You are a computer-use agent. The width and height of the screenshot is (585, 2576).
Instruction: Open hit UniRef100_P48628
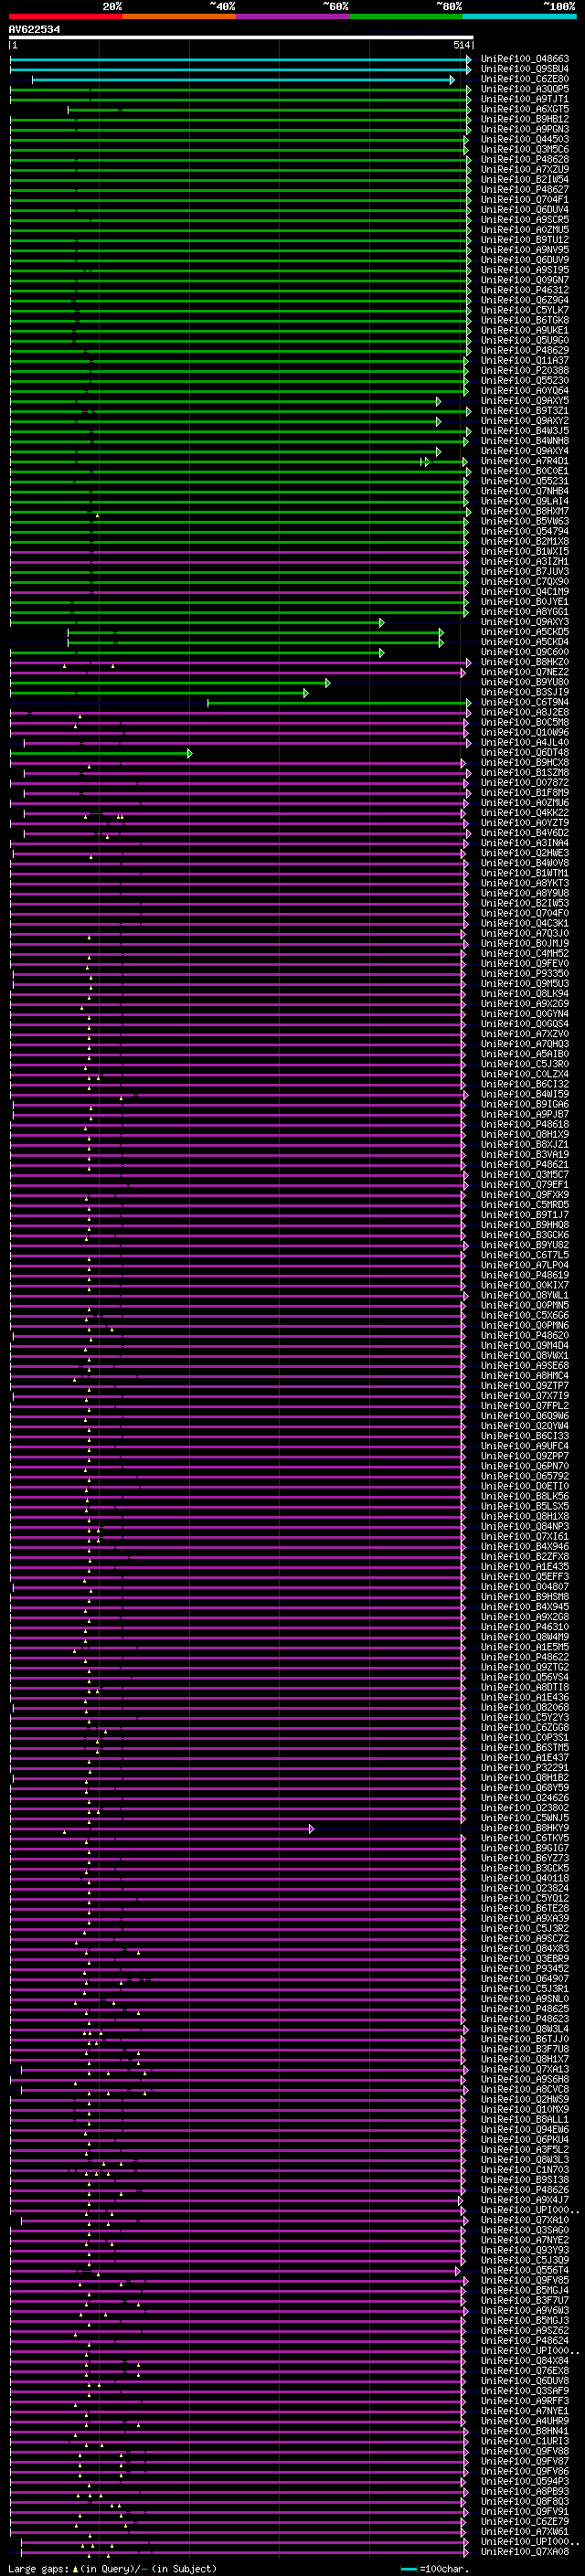click(x=525, y=159)
